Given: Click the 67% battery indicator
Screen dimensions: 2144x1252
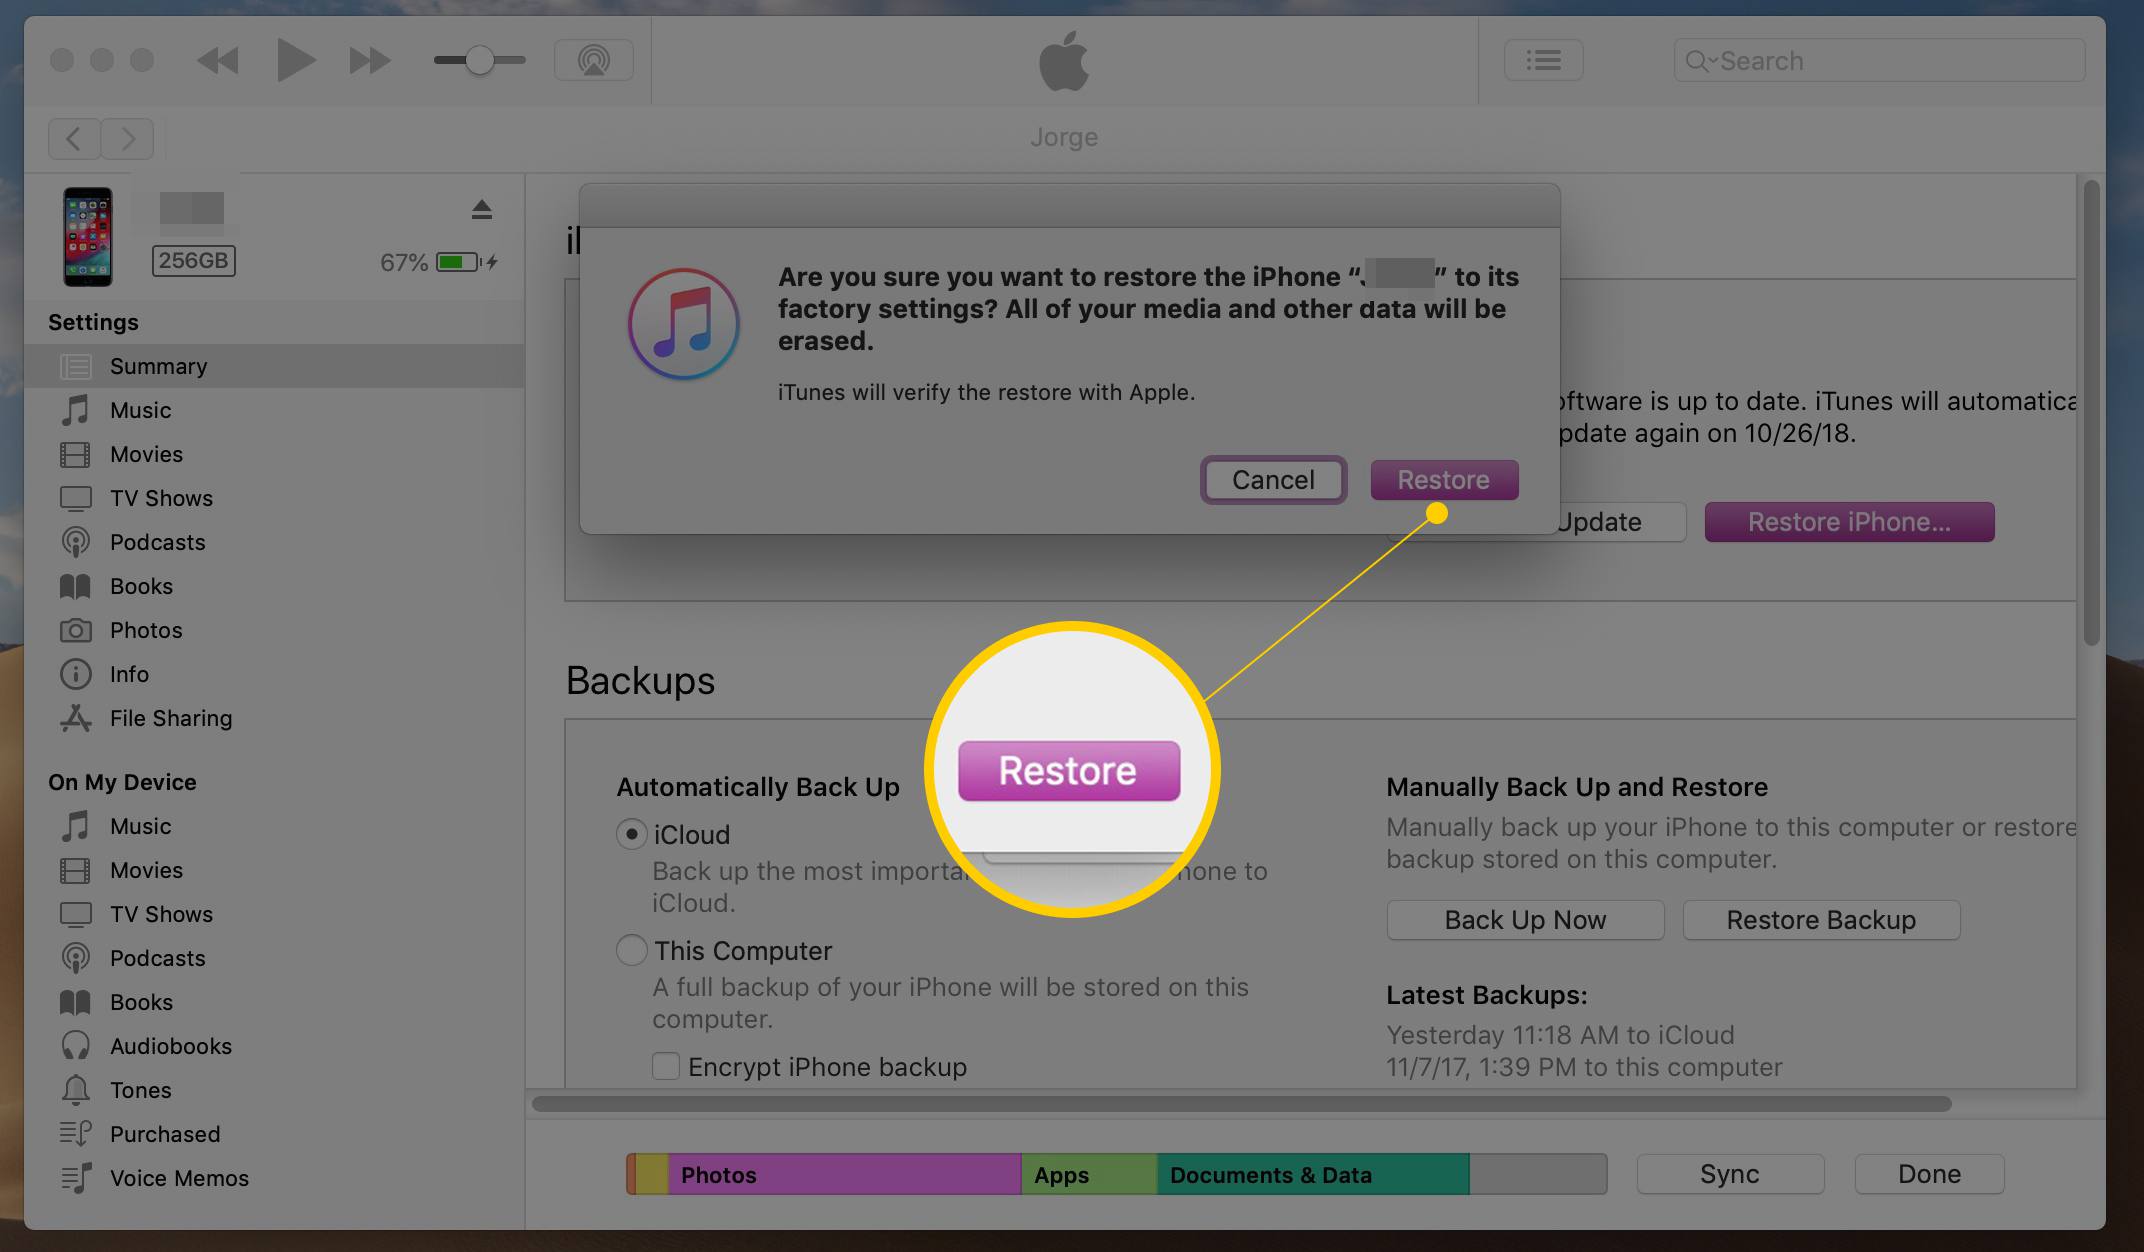Looking at the screenshot, I should coord(438,262).
